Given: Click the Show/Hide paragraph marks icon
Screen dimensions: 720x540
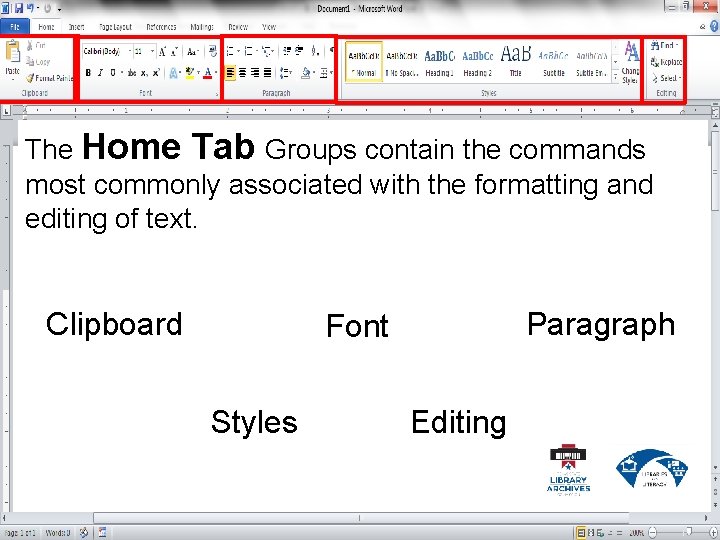Looking at the screenshot, I should pyautogui.click(x=331, y=51).
